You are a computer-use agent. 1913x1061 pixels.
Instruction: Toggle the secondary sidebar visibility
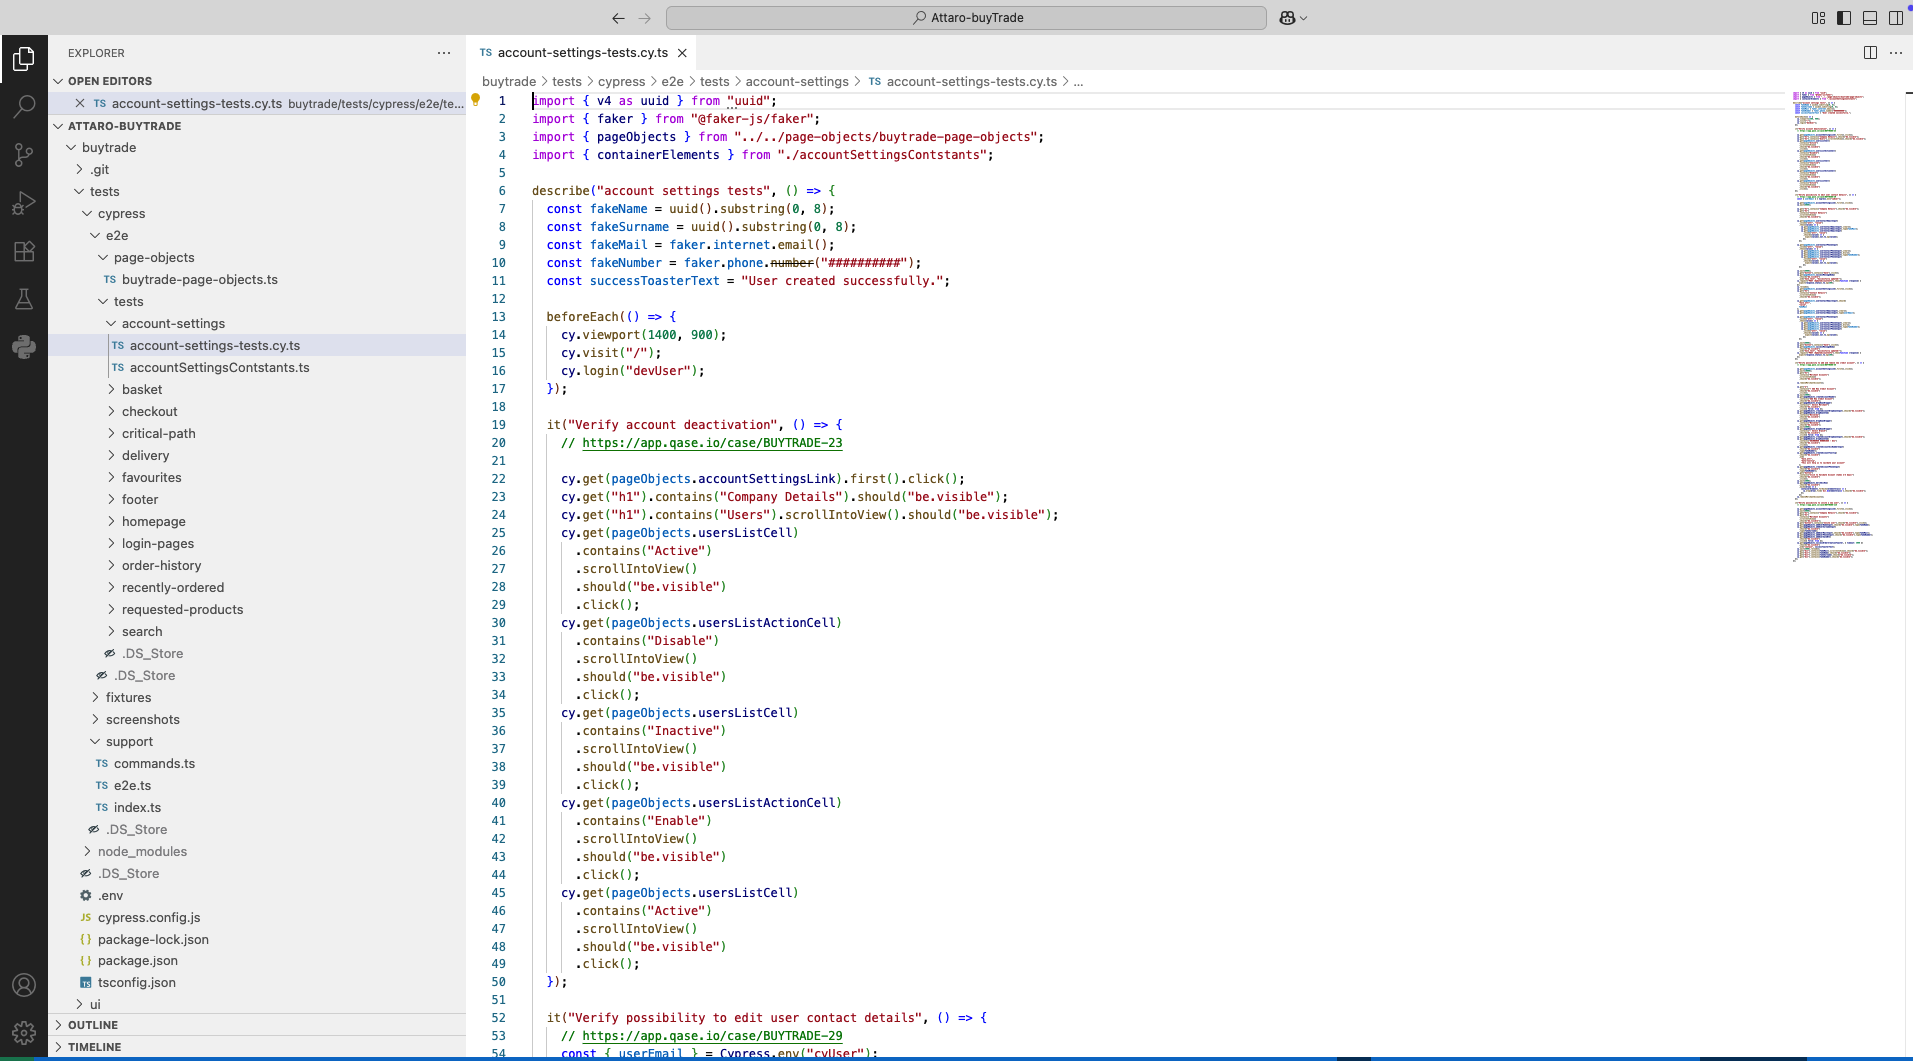(x=1895, y=18)
